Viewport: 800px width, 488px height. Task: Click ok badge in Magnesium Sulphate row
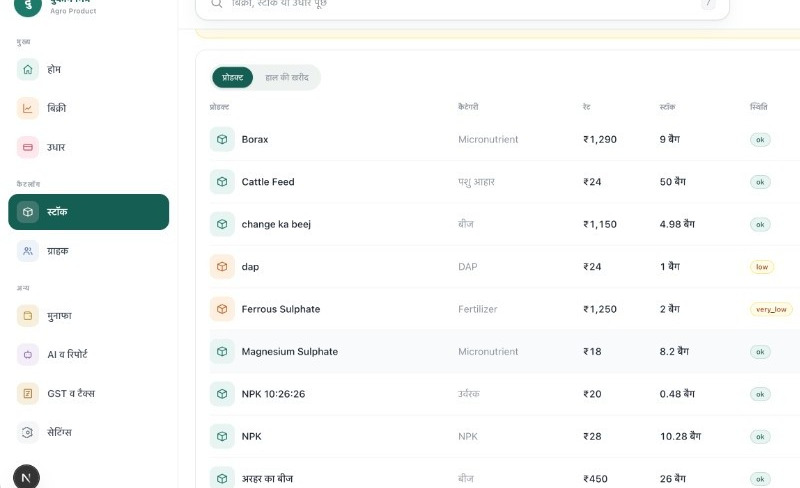[760, 352]
